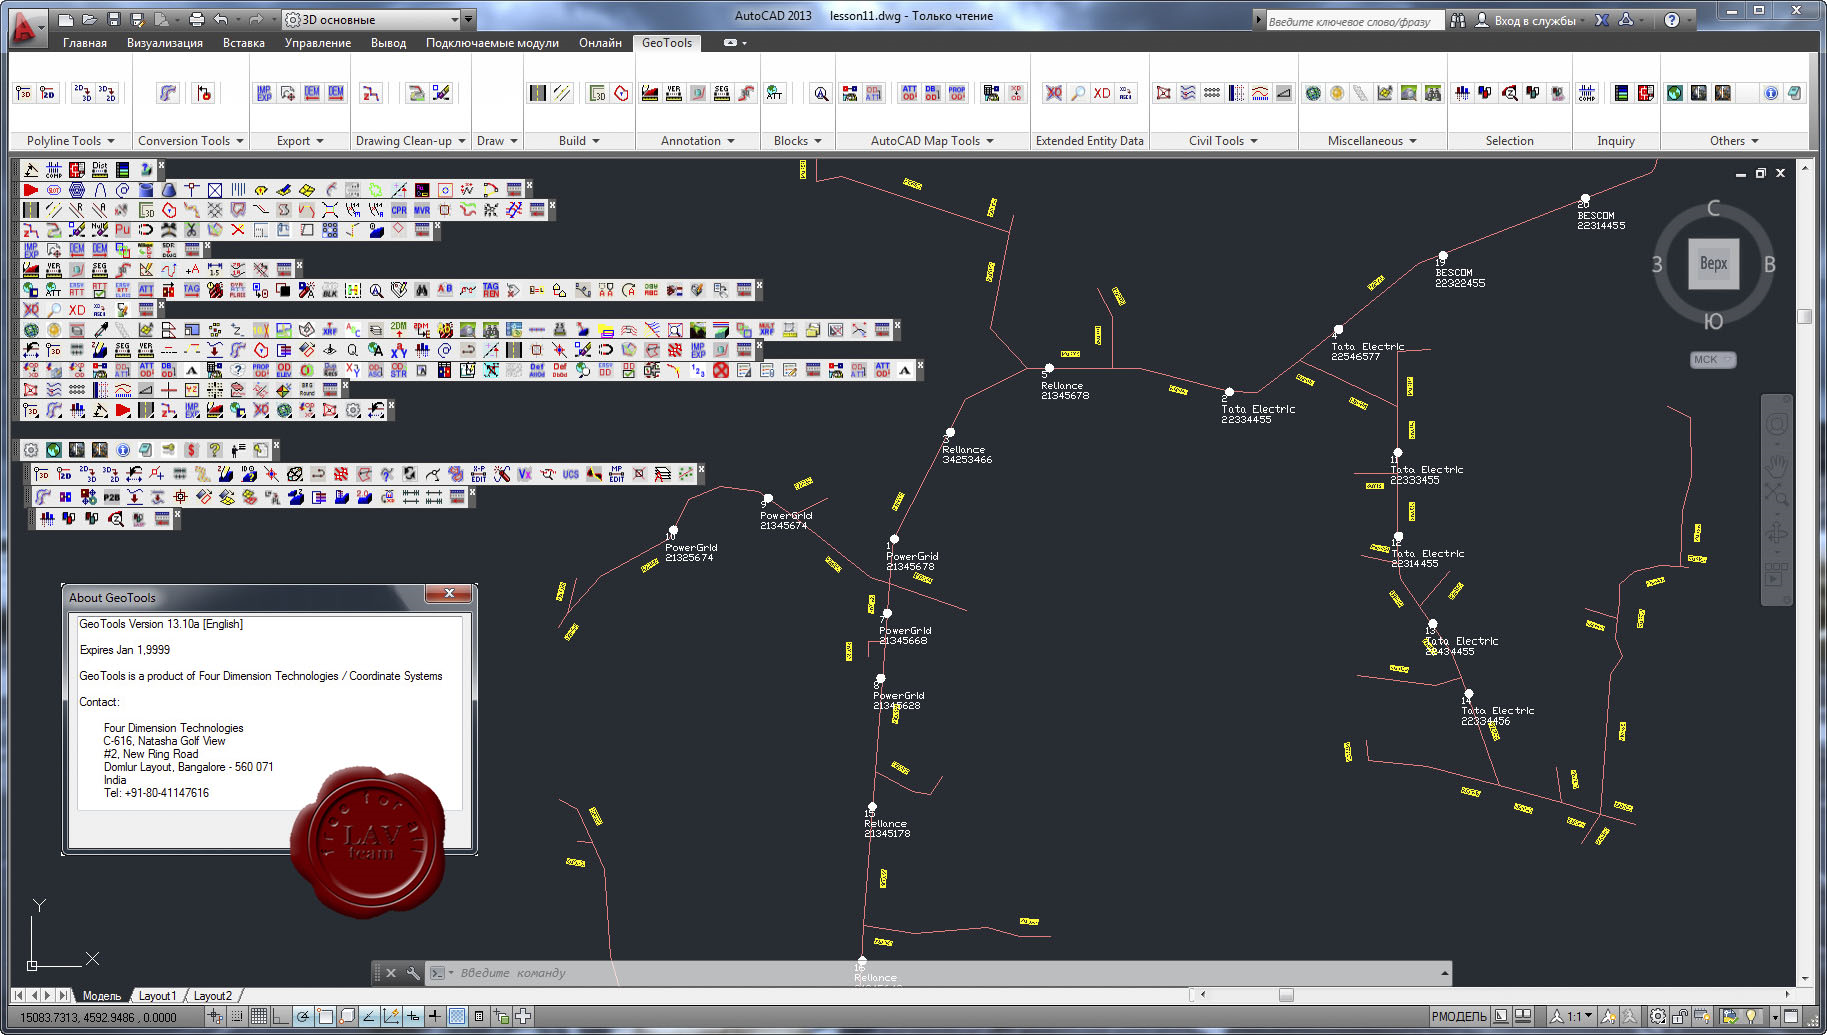The width and height of the screenshot is (1827, 1035).
Task: Toggle selection cycling in status bar
Action: pos(501,1017)
